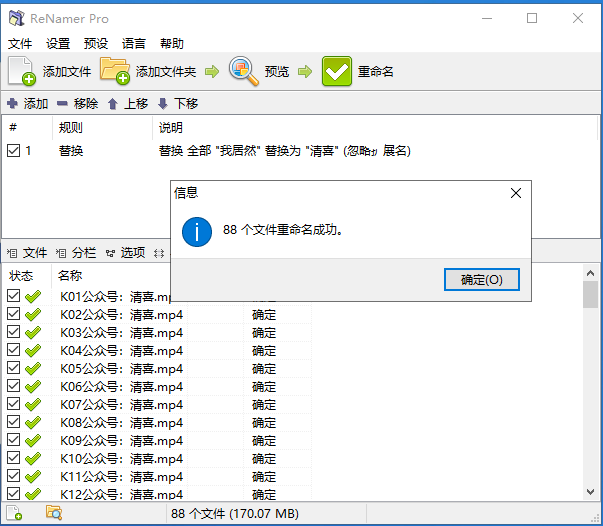Open the 文件 menu in the menu bar
Image resolution: width=603 pixels, height=526 pixels.
(x=20, y=43)
